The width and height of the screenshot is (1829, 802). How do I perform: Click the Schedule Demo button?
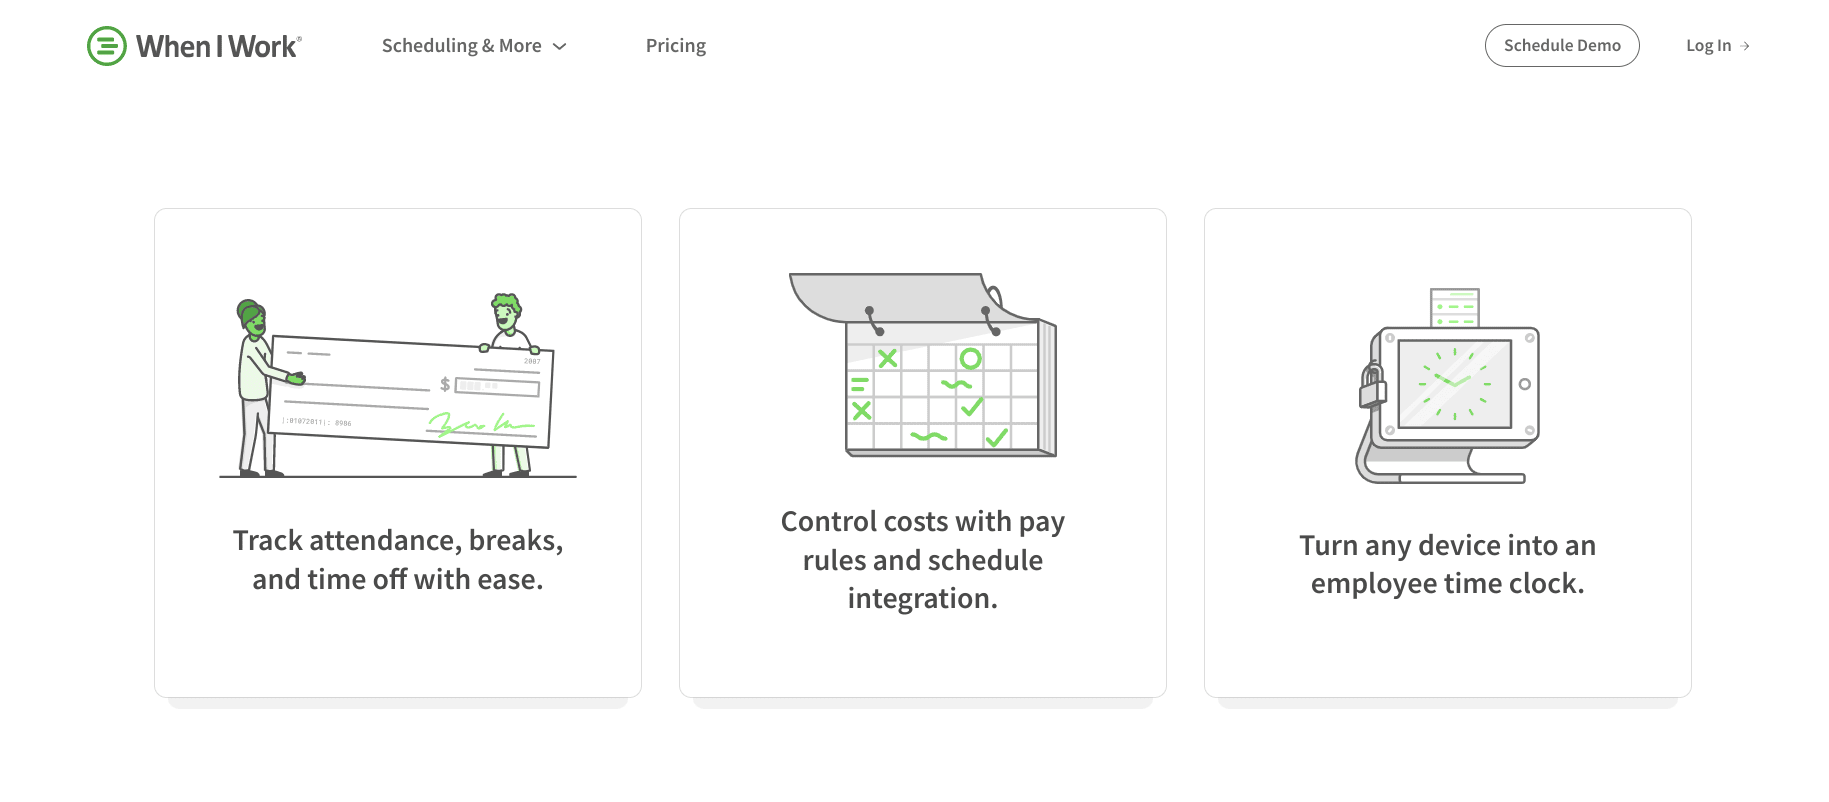coord(1561,46)
